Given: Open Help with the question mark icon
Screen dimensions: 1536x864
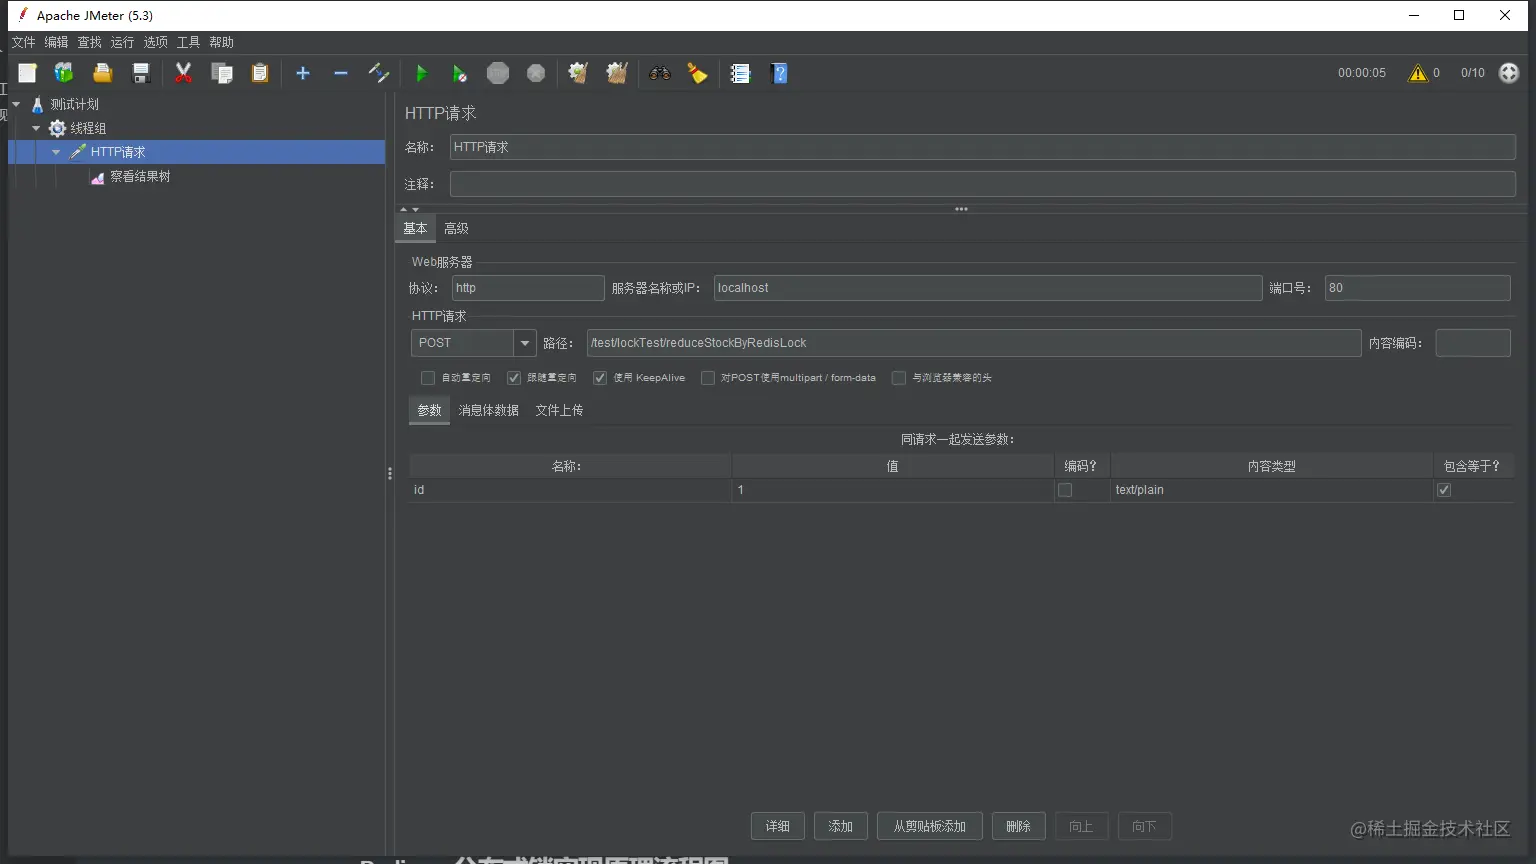Looking at the screenshot, I should 779,73.
